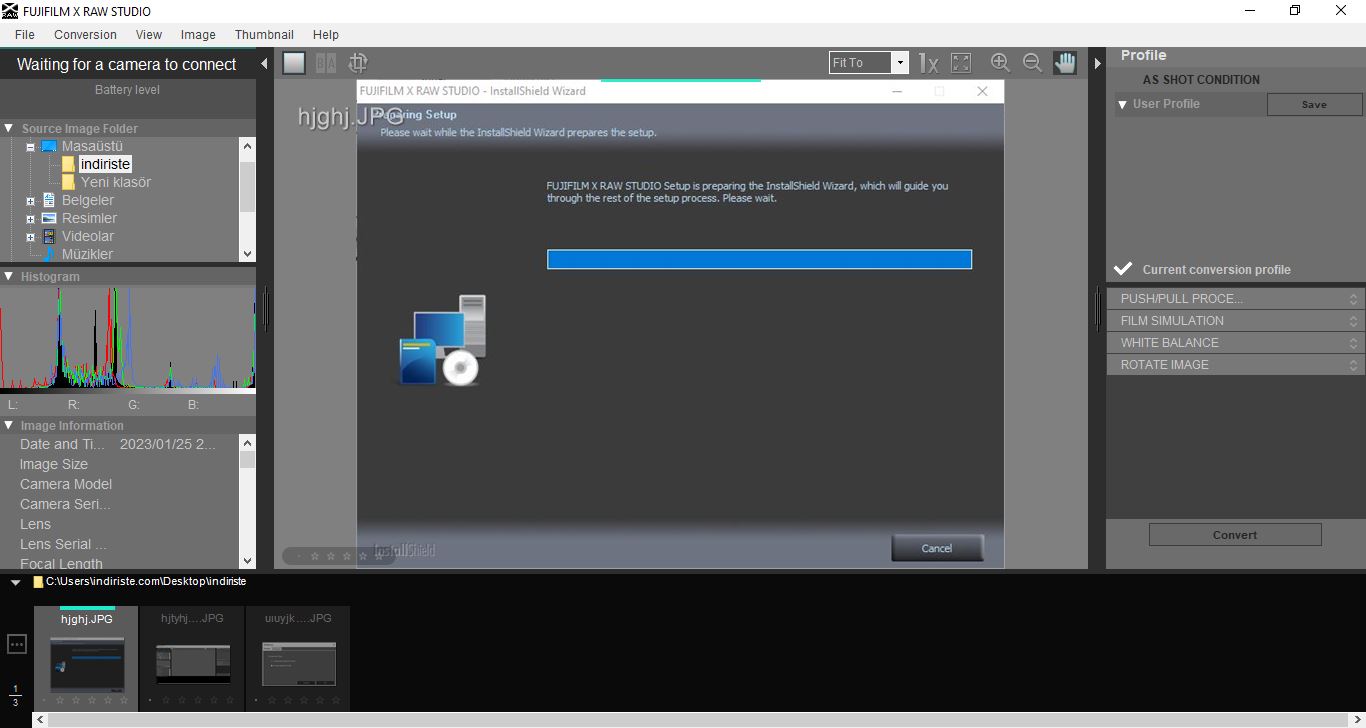1366x728 pixels.
Task: Rate uiuyjk....JPG thumbnail five stars
Action: (x=335, y=701)
